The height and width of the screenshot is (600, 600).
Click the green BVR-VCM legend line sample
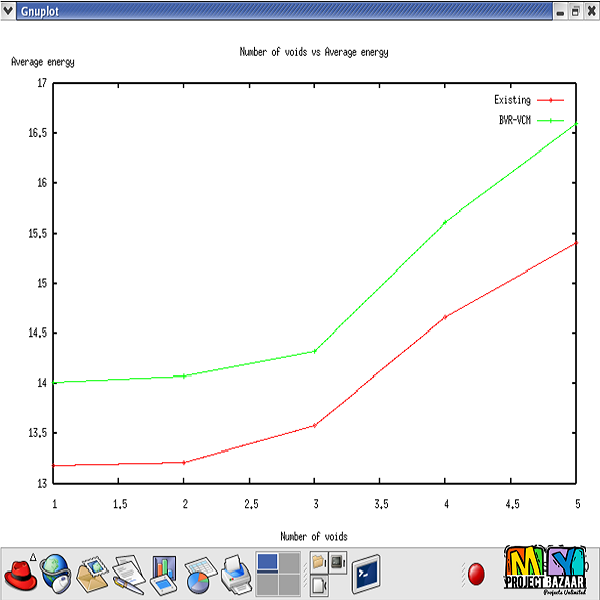click(x=551, y=120)
